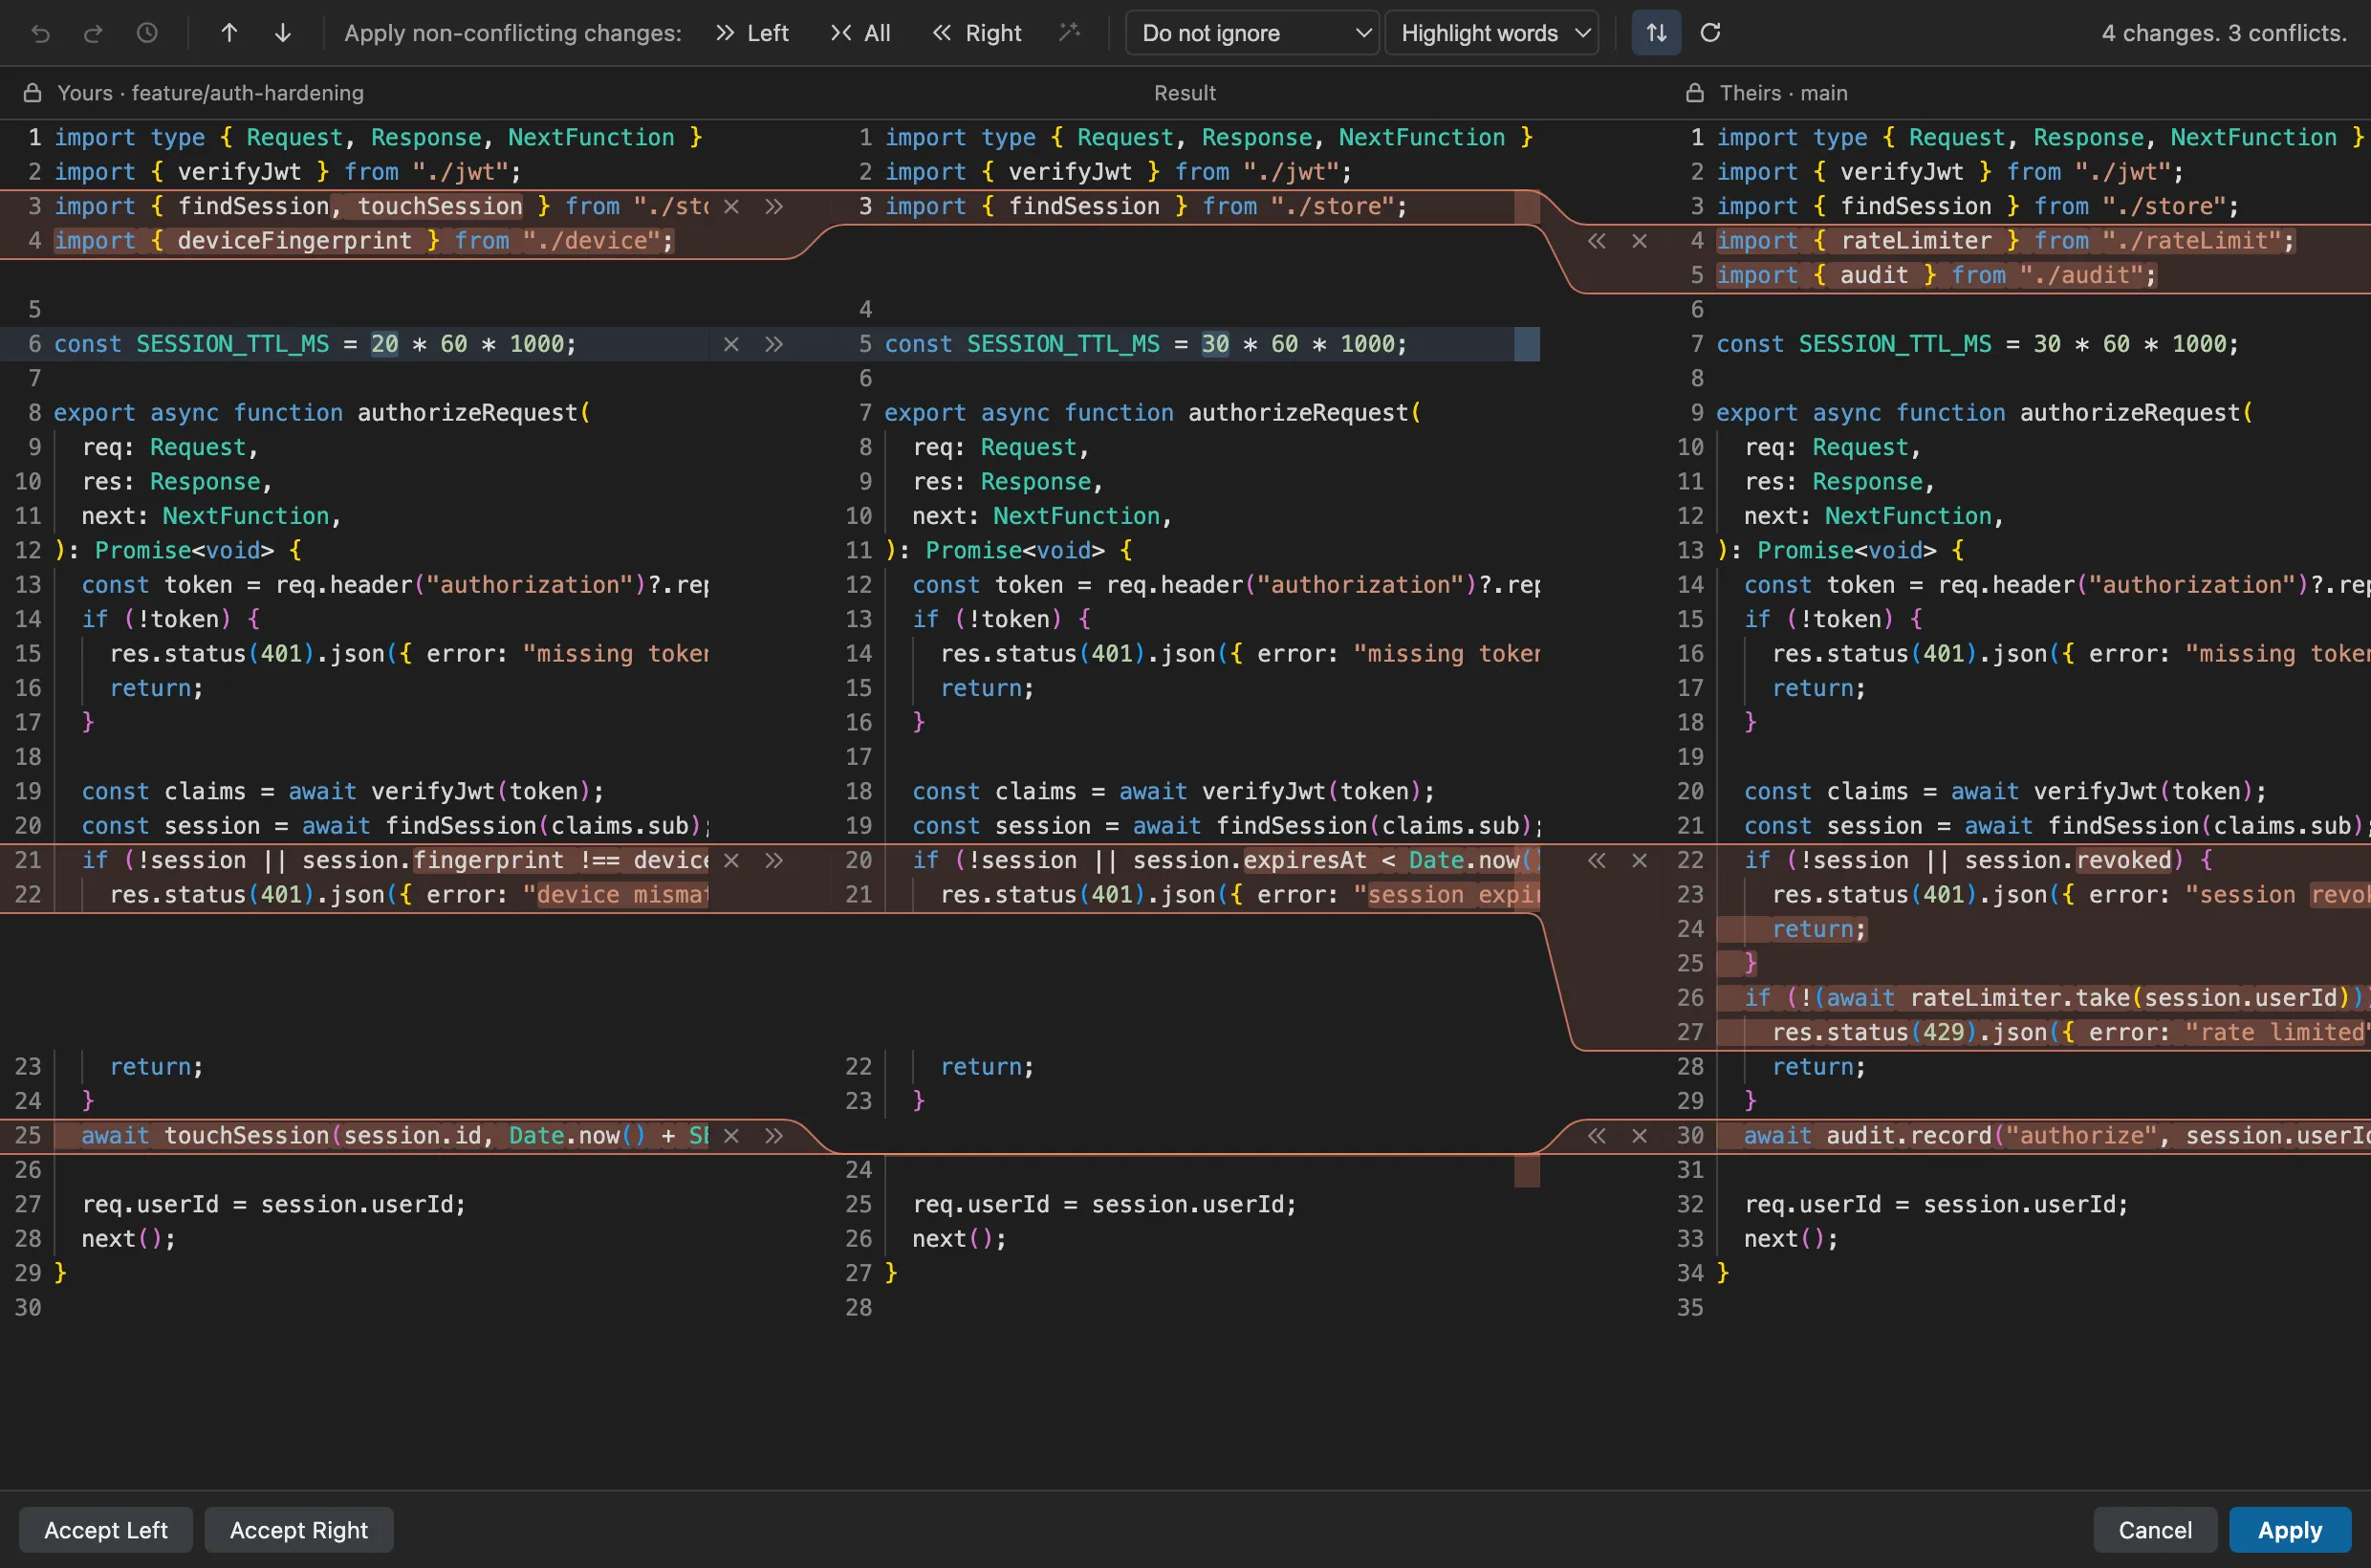Jump to next difference arrow
2371x1568 pixels.
coord(283,33)
